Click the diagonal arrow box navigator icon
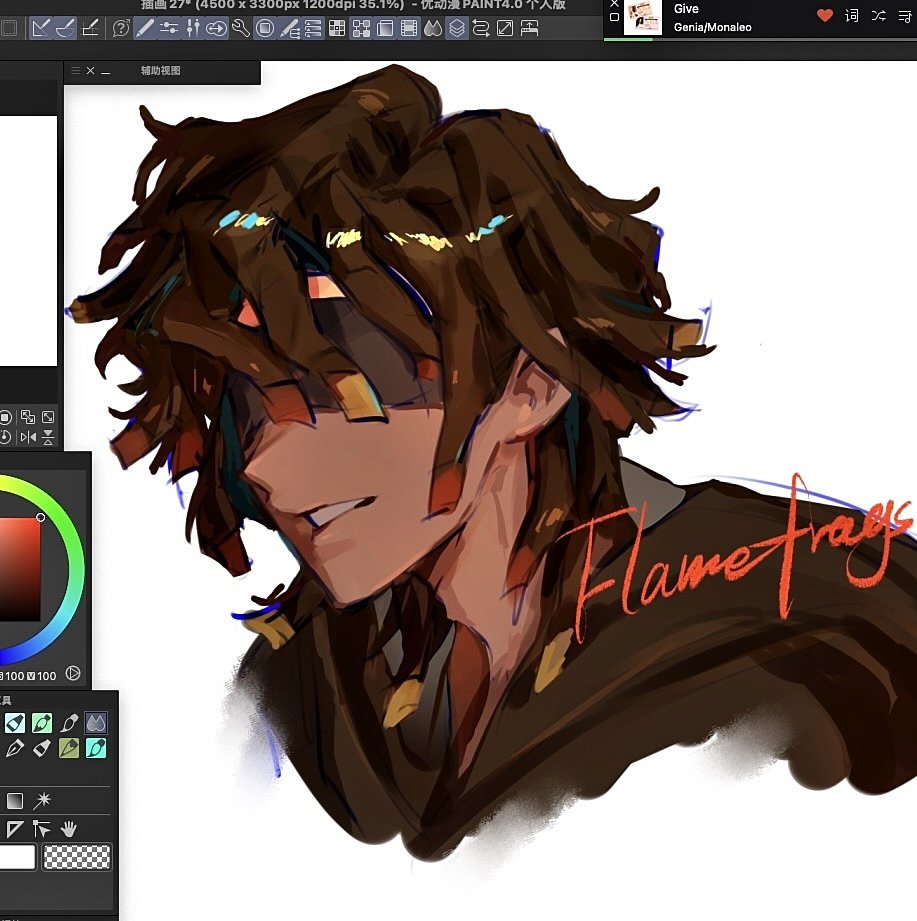Image resolution: width=917 pixels, height=921 pixels. tap(48, 417)
